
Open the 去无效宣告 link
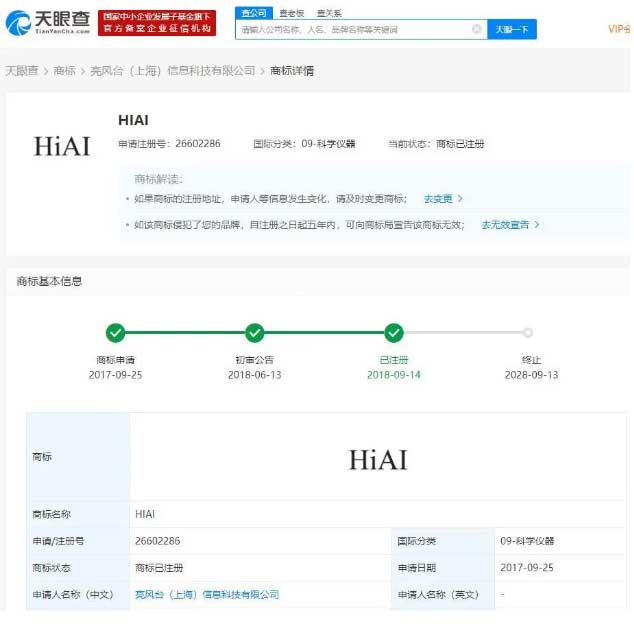pyautogui.click(x=510, y=224)
